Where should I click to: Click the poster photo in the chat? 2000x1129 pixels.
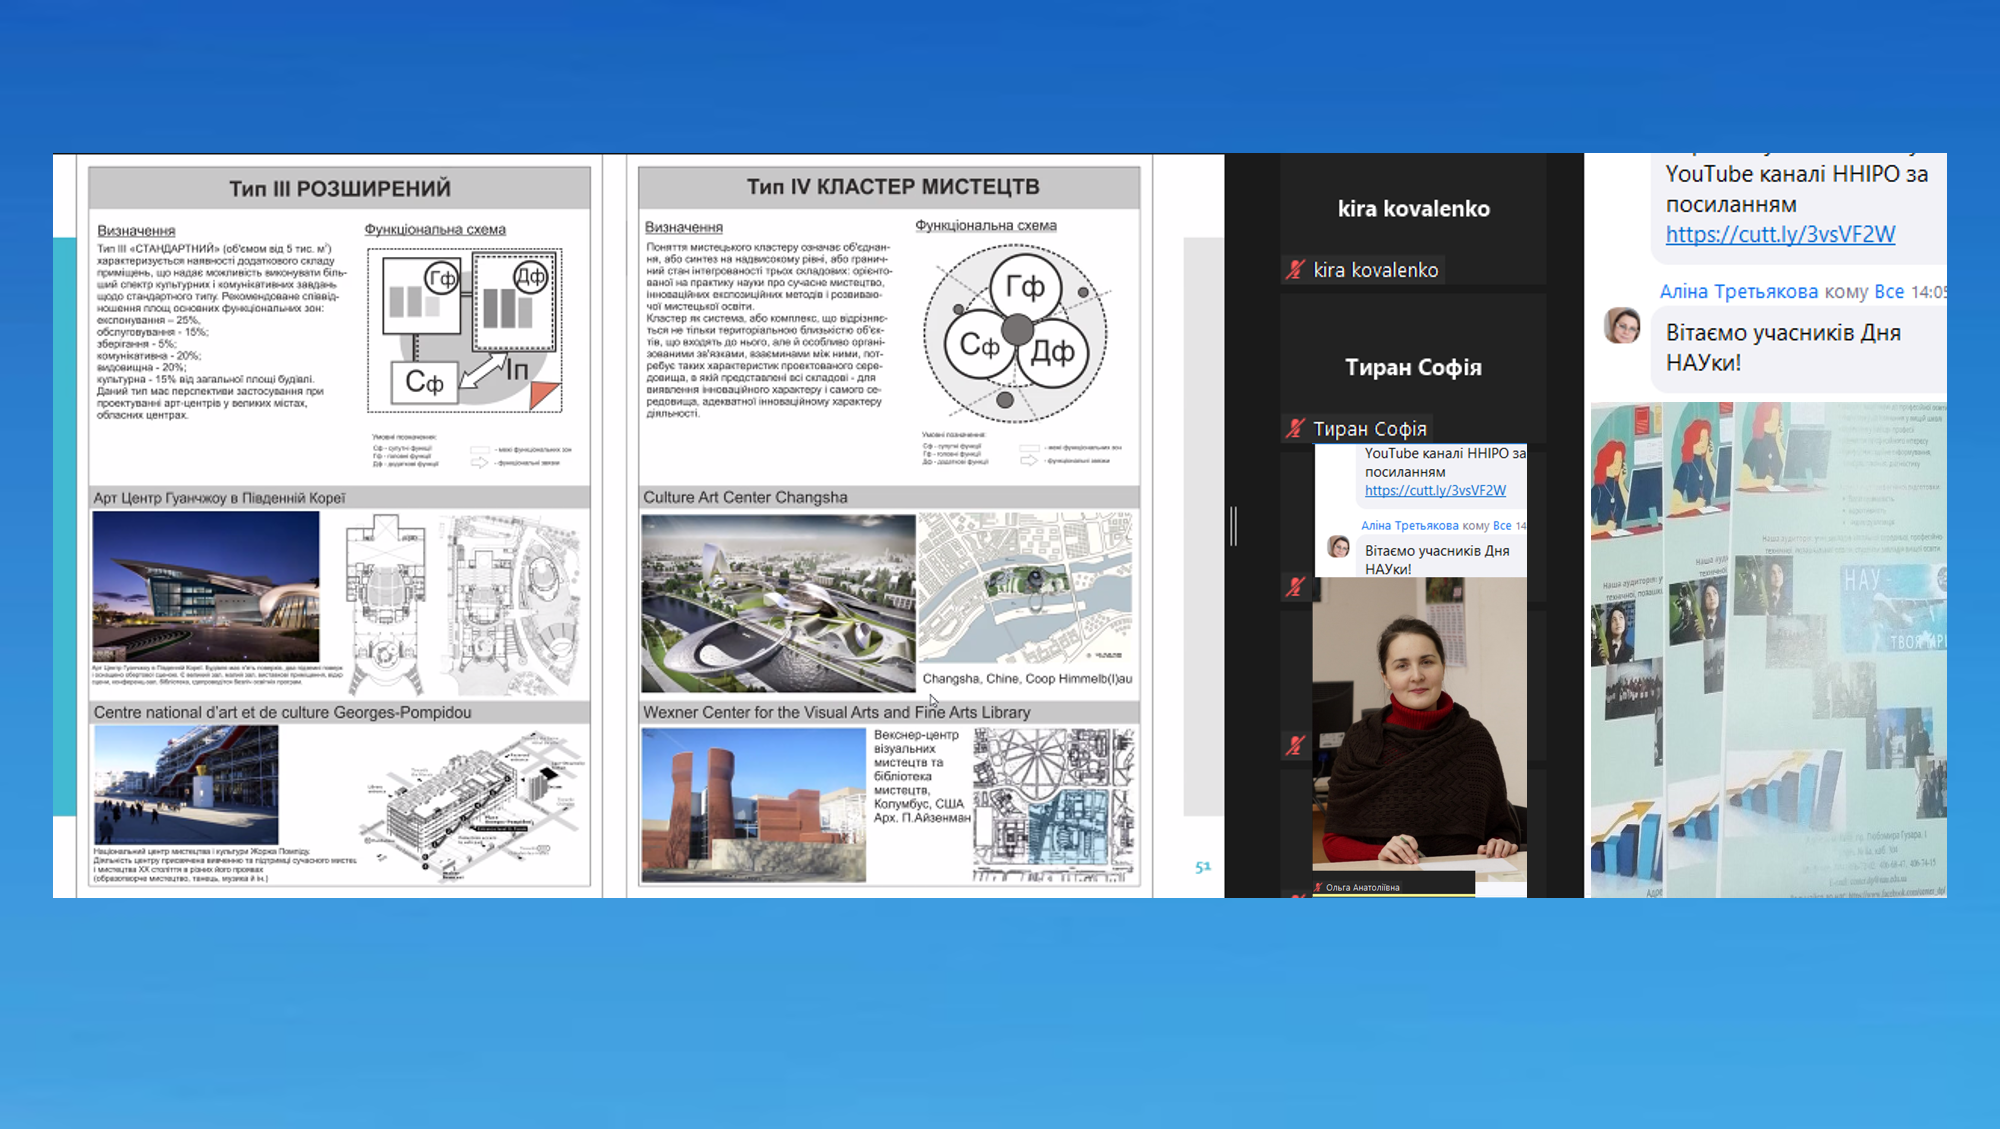1767,650
